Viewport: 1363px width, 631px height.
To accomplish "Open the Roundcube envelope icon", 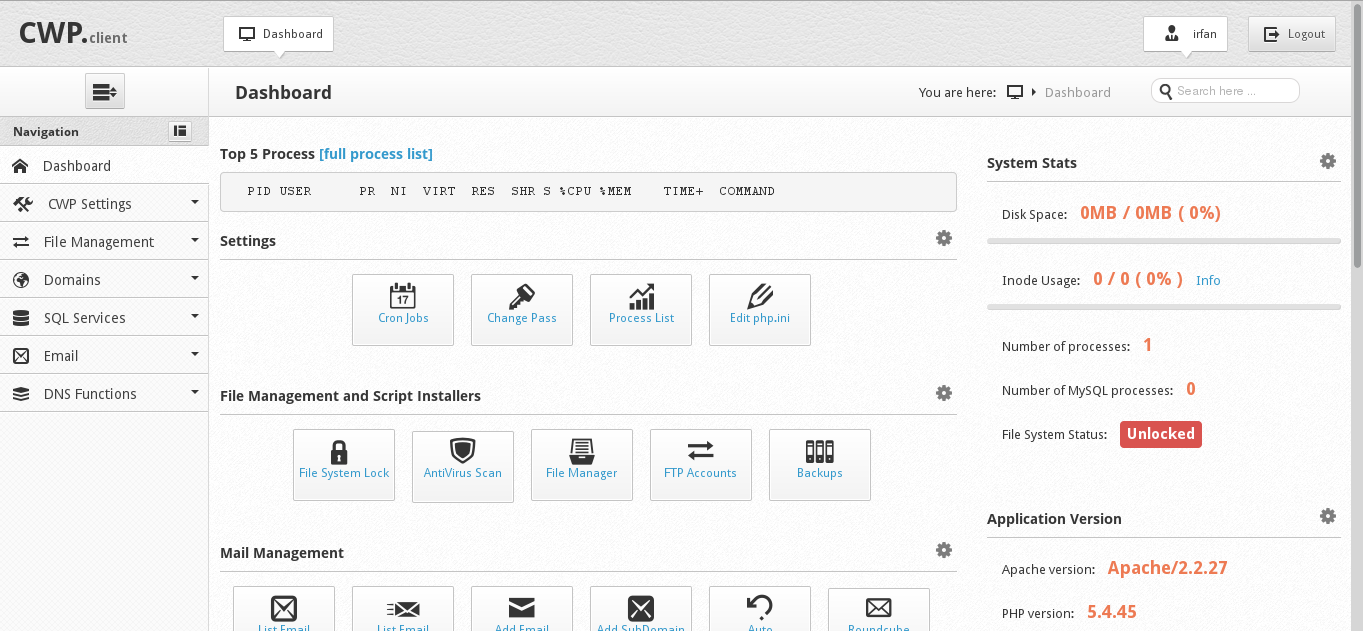I will pyautogui.click(x=879, y=609).
